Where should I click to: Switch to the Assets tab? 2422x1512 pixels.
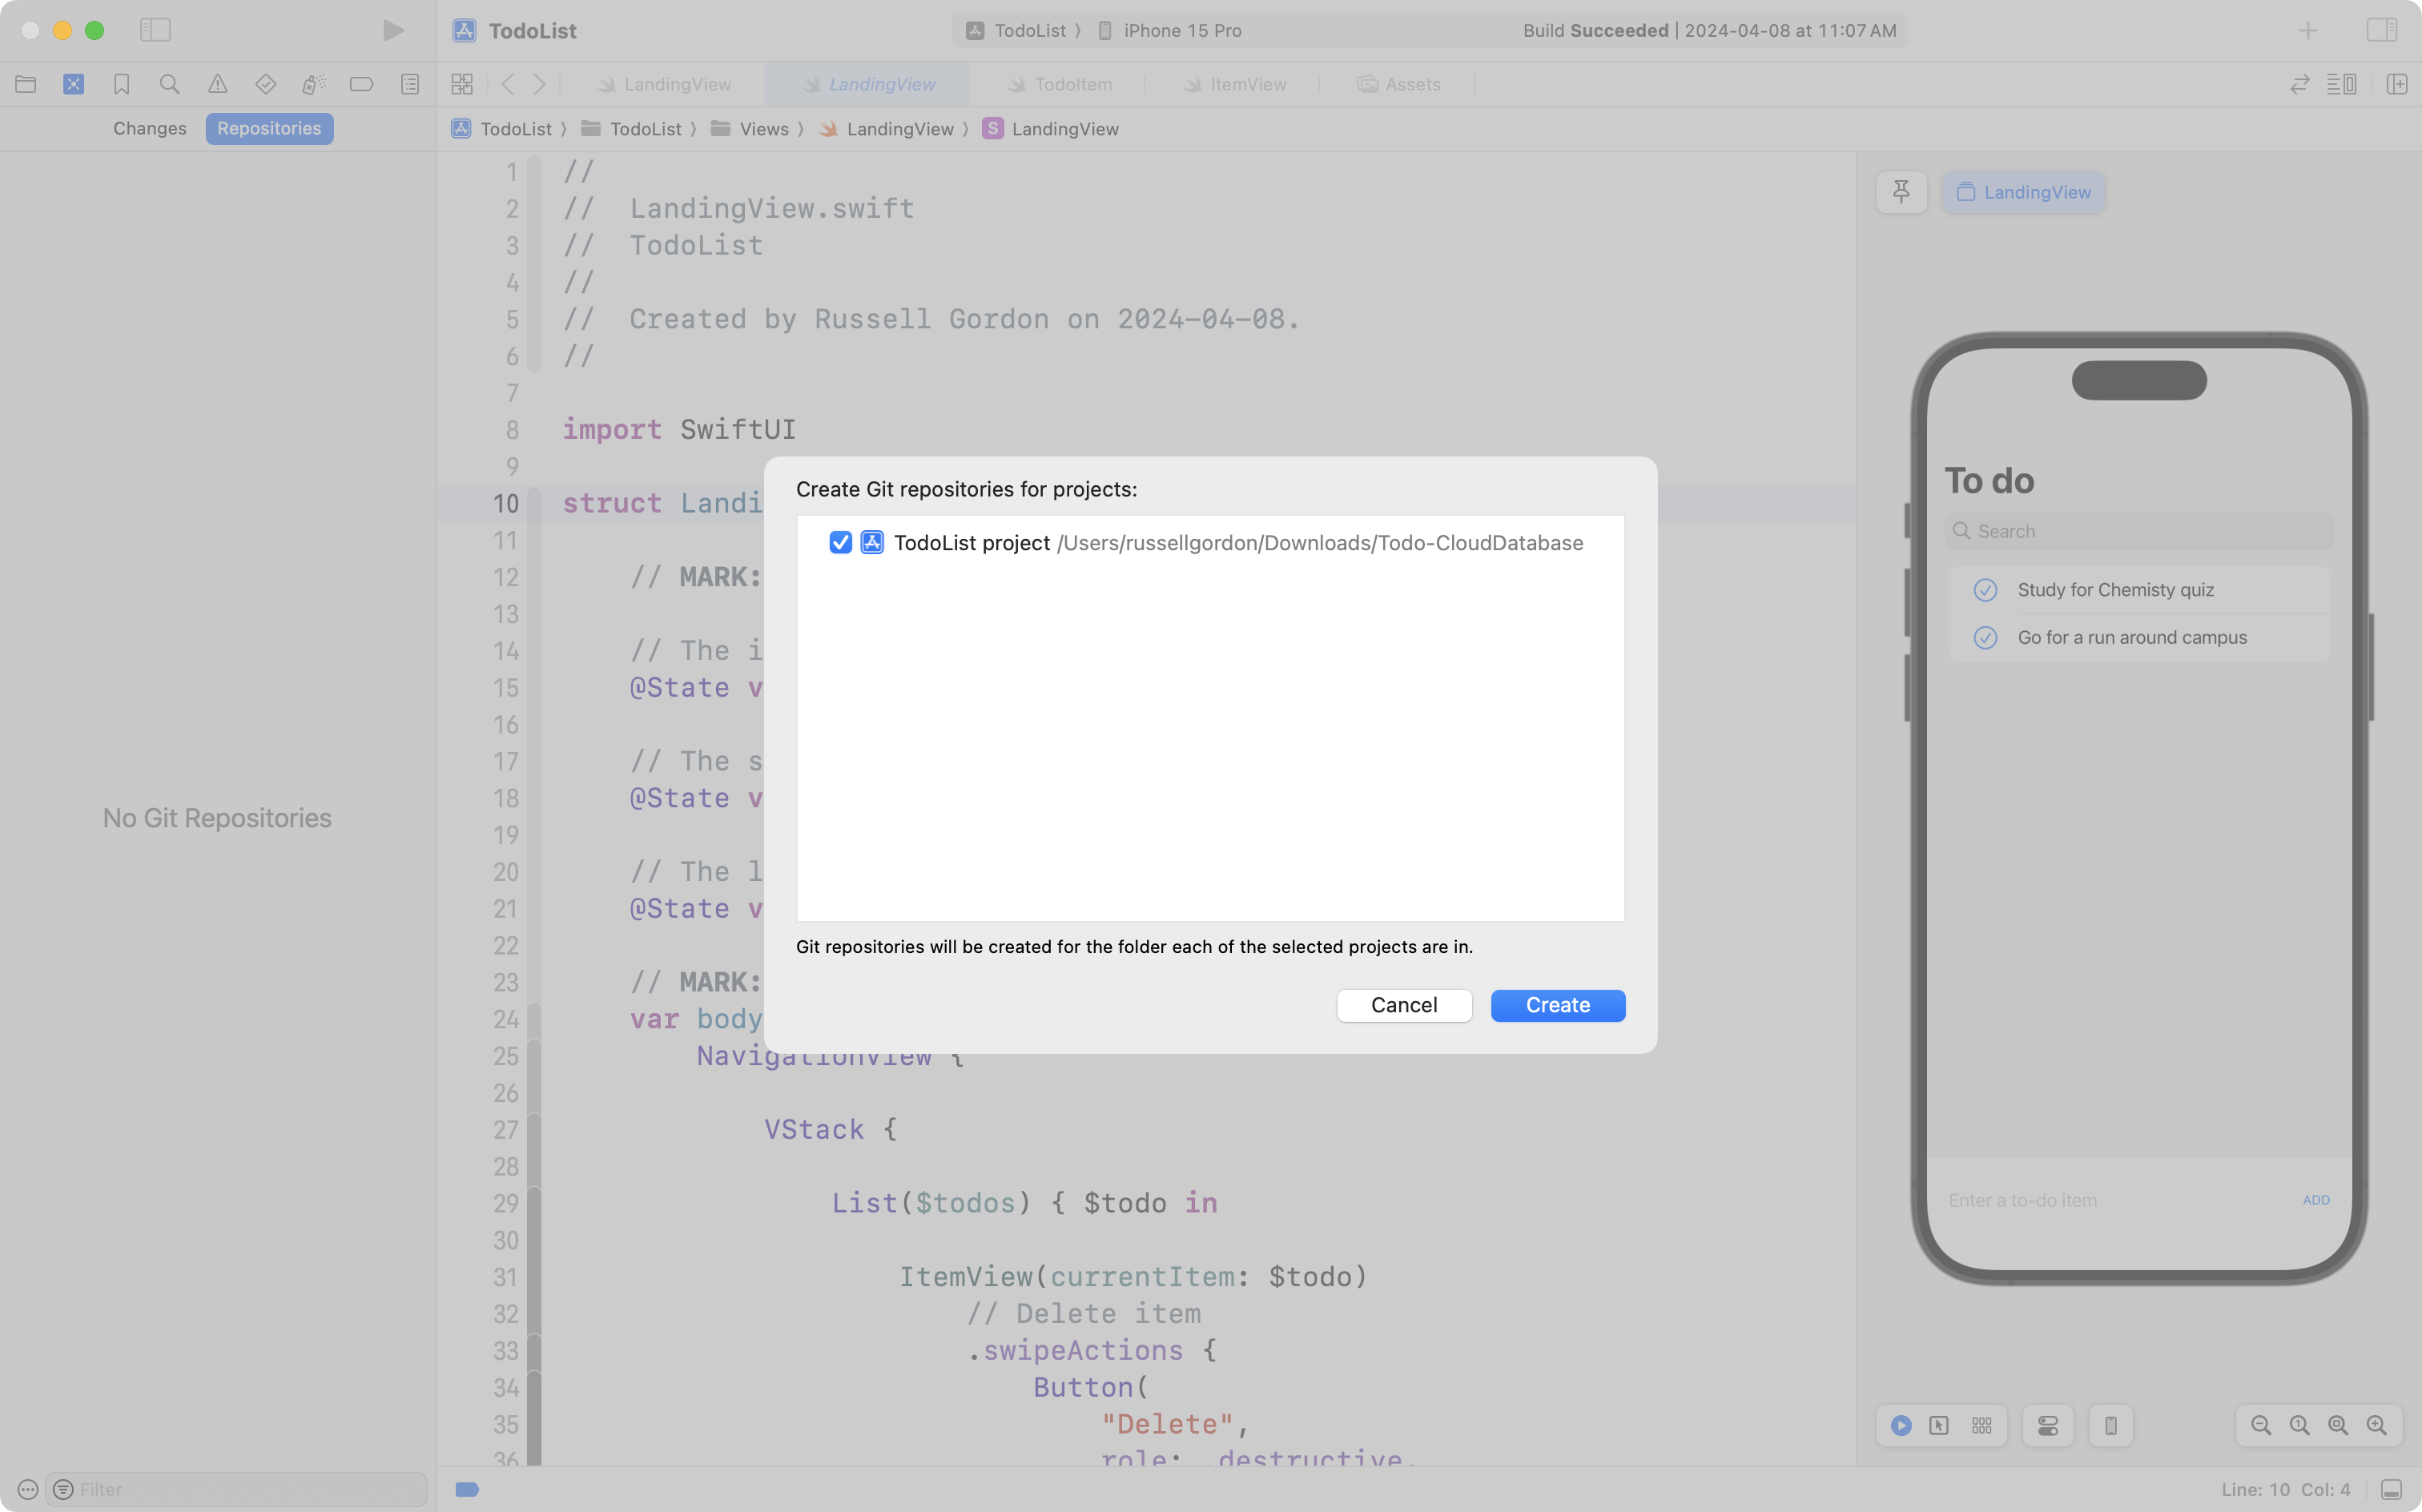(x=1399, y=84)
